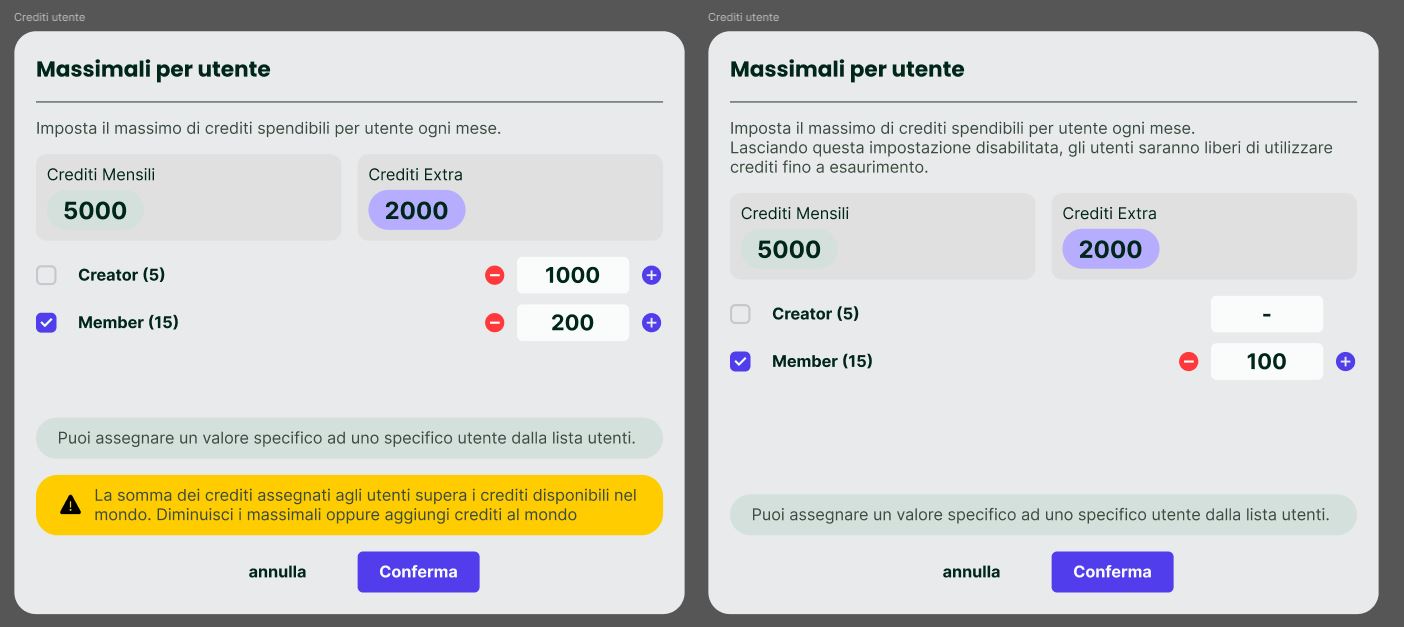
Task: Uncheck the Member checkbox beside the 100 value
Action: coord(740,362)
